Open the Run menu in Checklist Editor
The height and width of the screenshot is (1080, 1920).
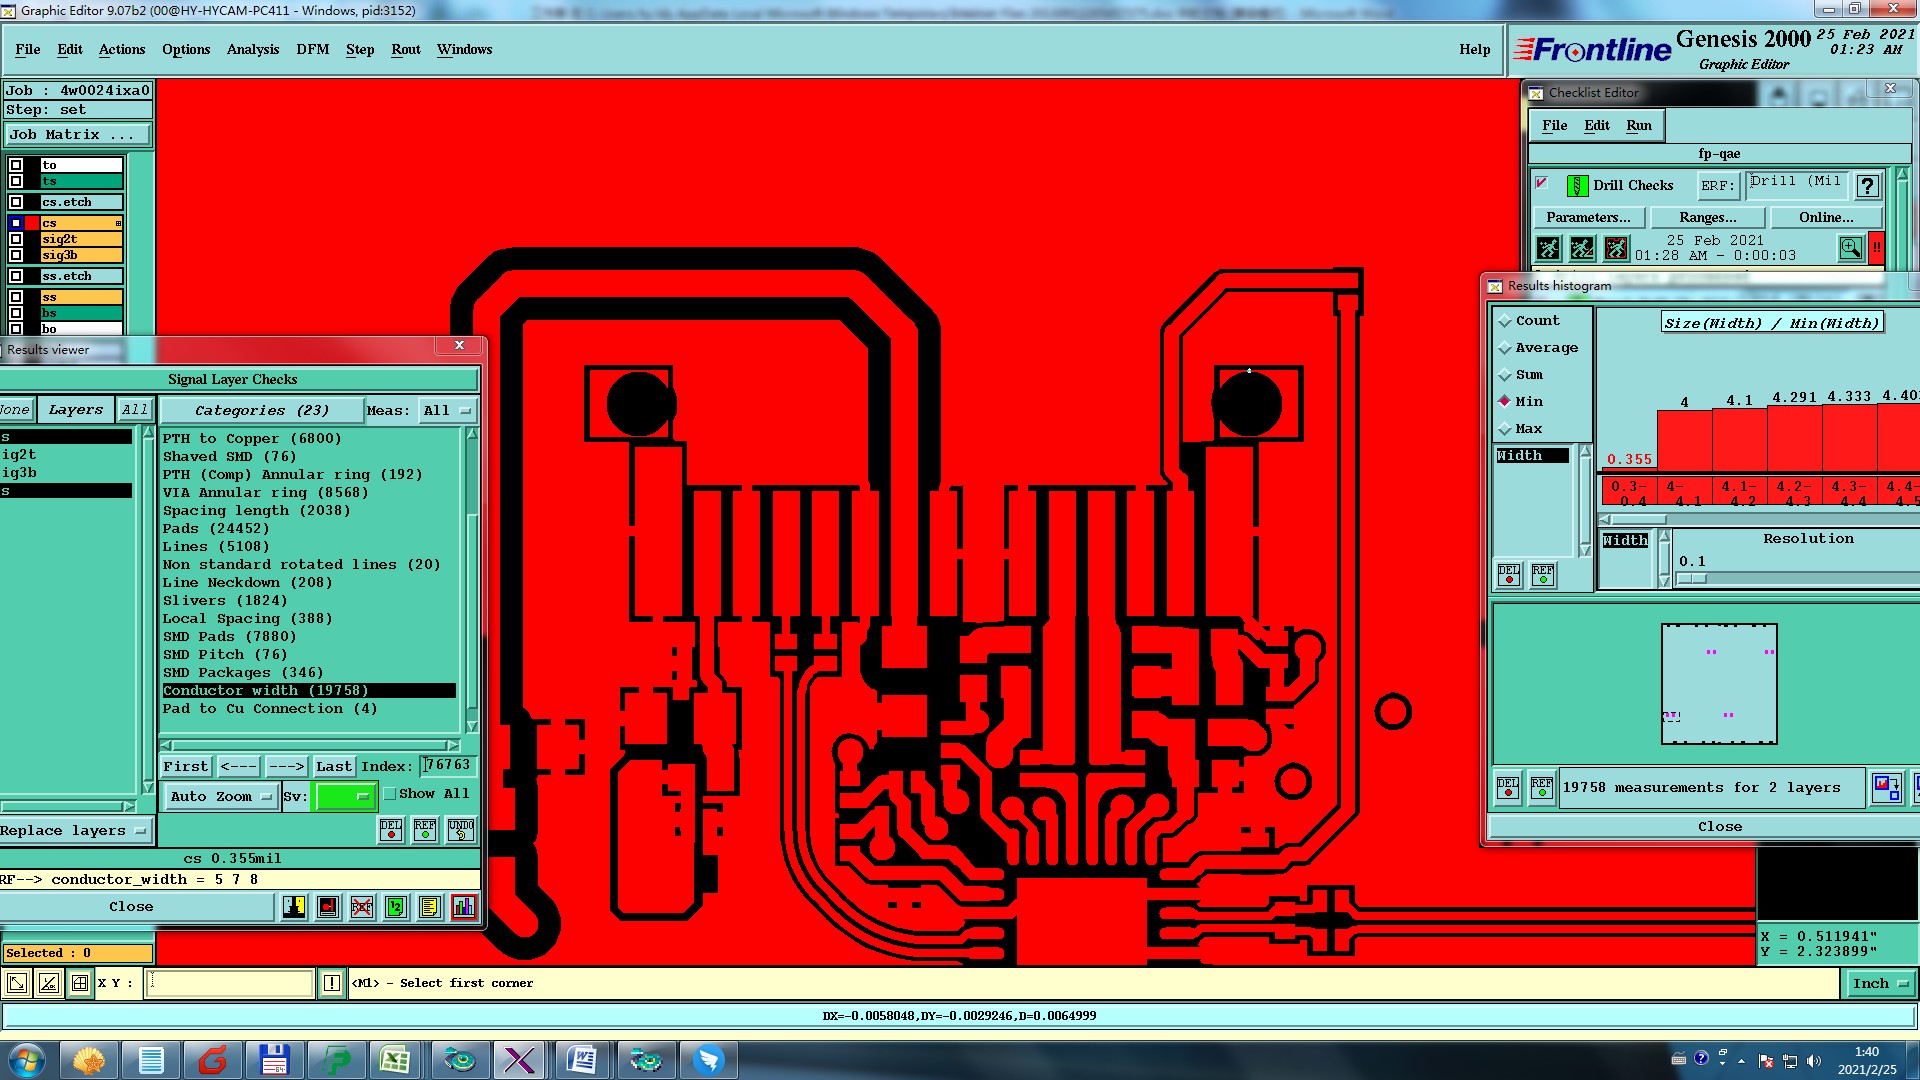1638,125
